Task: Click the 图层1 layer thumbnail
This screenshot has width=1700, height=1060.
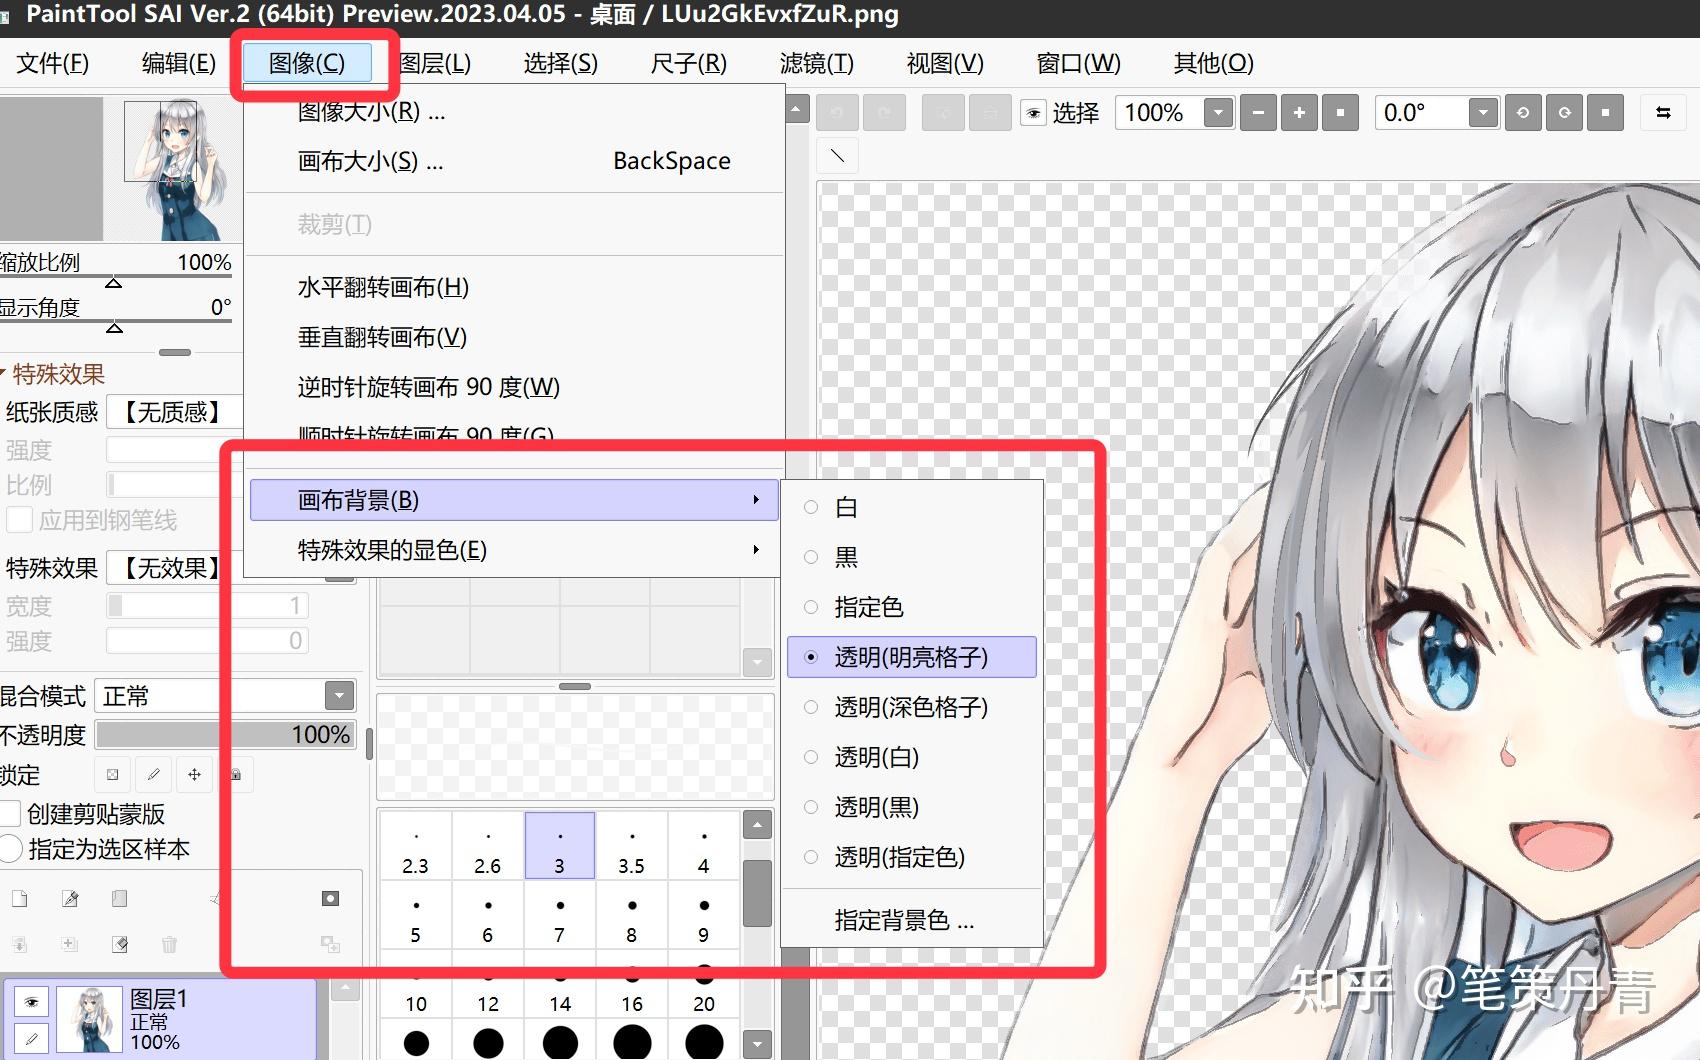Action: [x=89, y=1019]
